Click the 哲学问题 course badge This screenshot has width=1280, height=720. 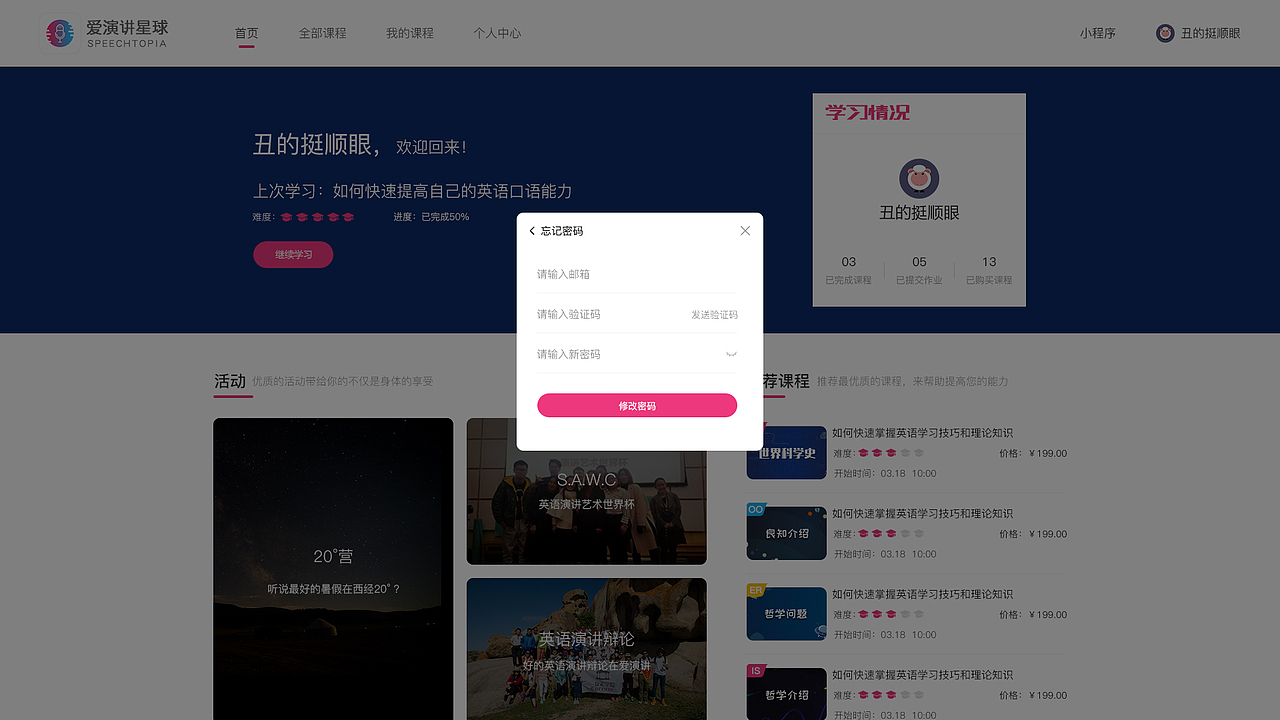[x=786, y=613]
